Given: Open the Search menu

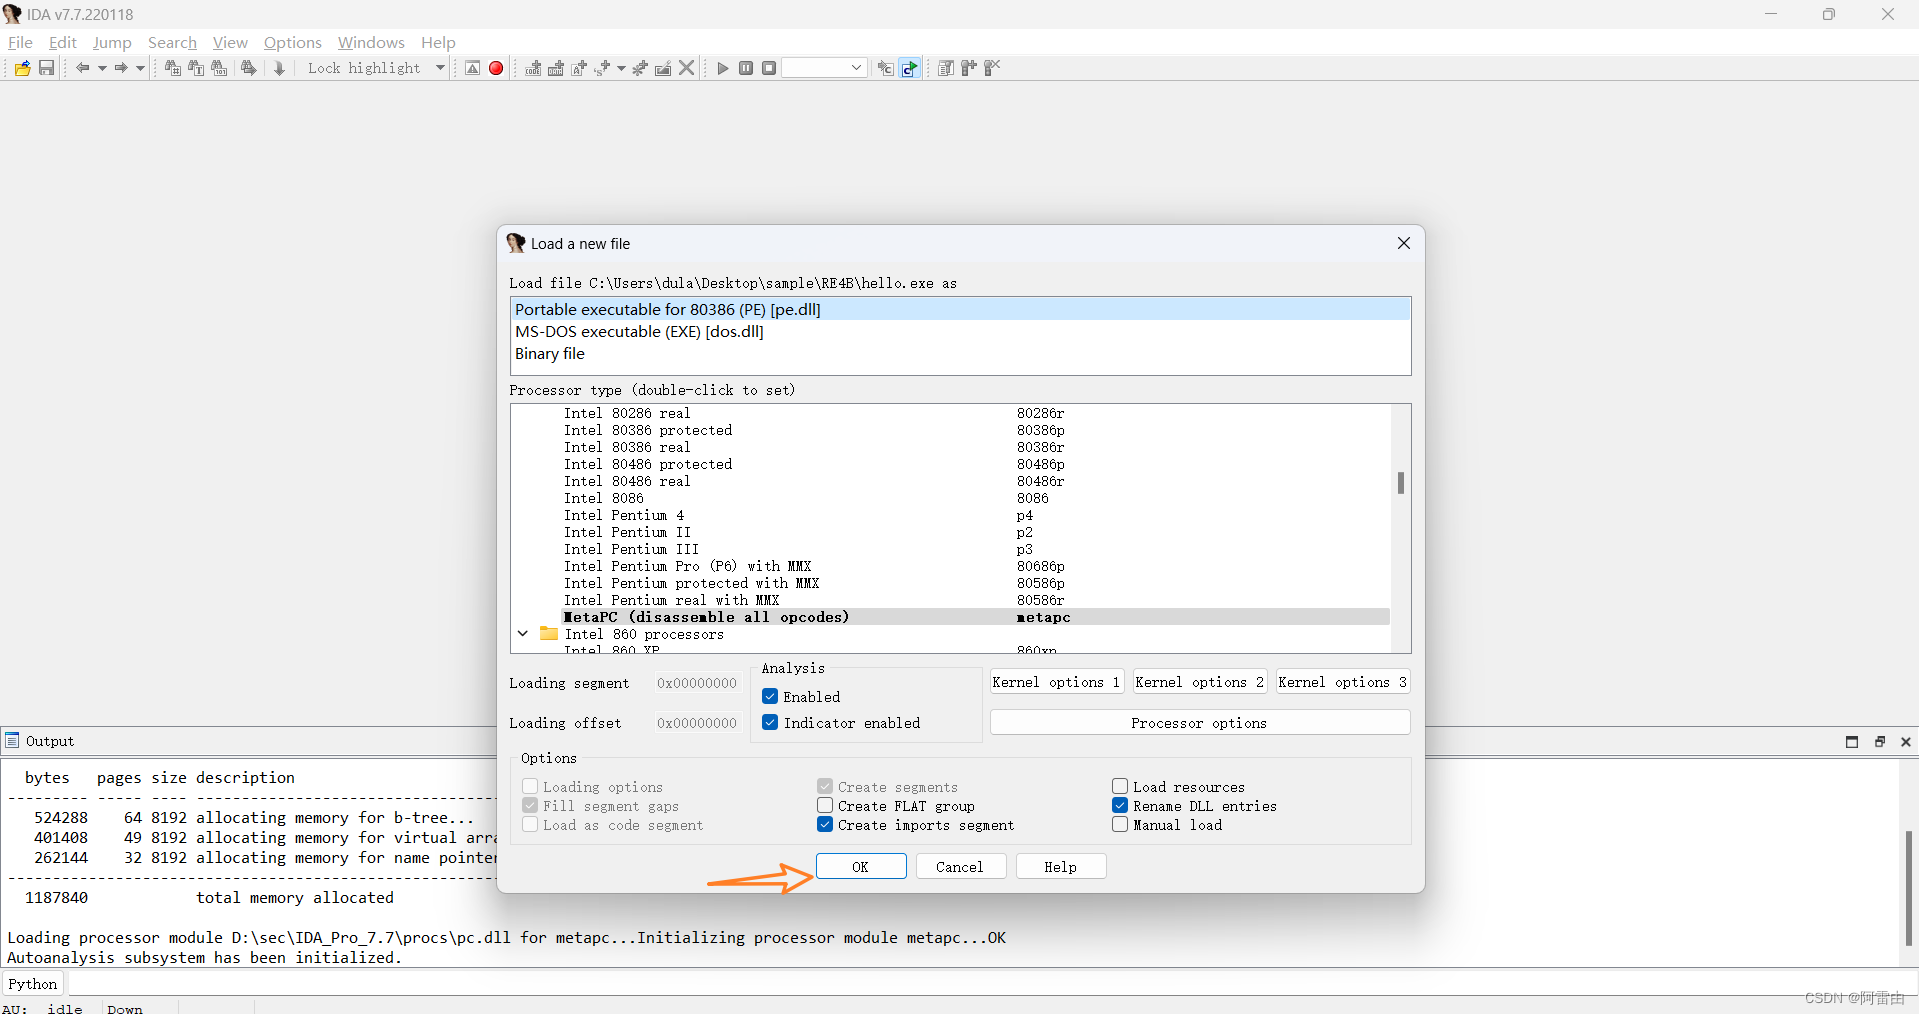Looking at the screenshot, I should point(172,42).
